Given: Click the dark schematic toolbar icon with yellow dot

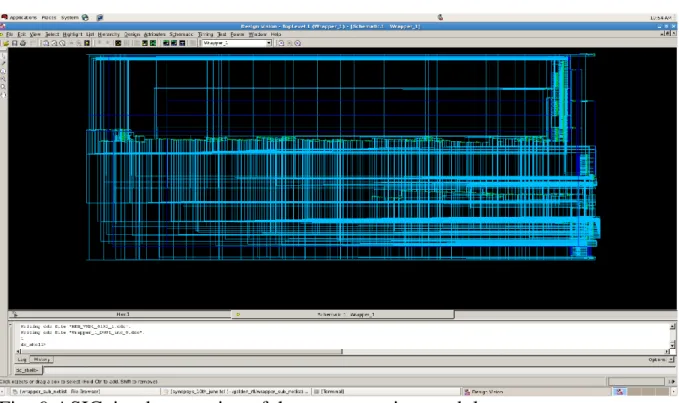Looking at the screenshot, I should pos(118,43).
